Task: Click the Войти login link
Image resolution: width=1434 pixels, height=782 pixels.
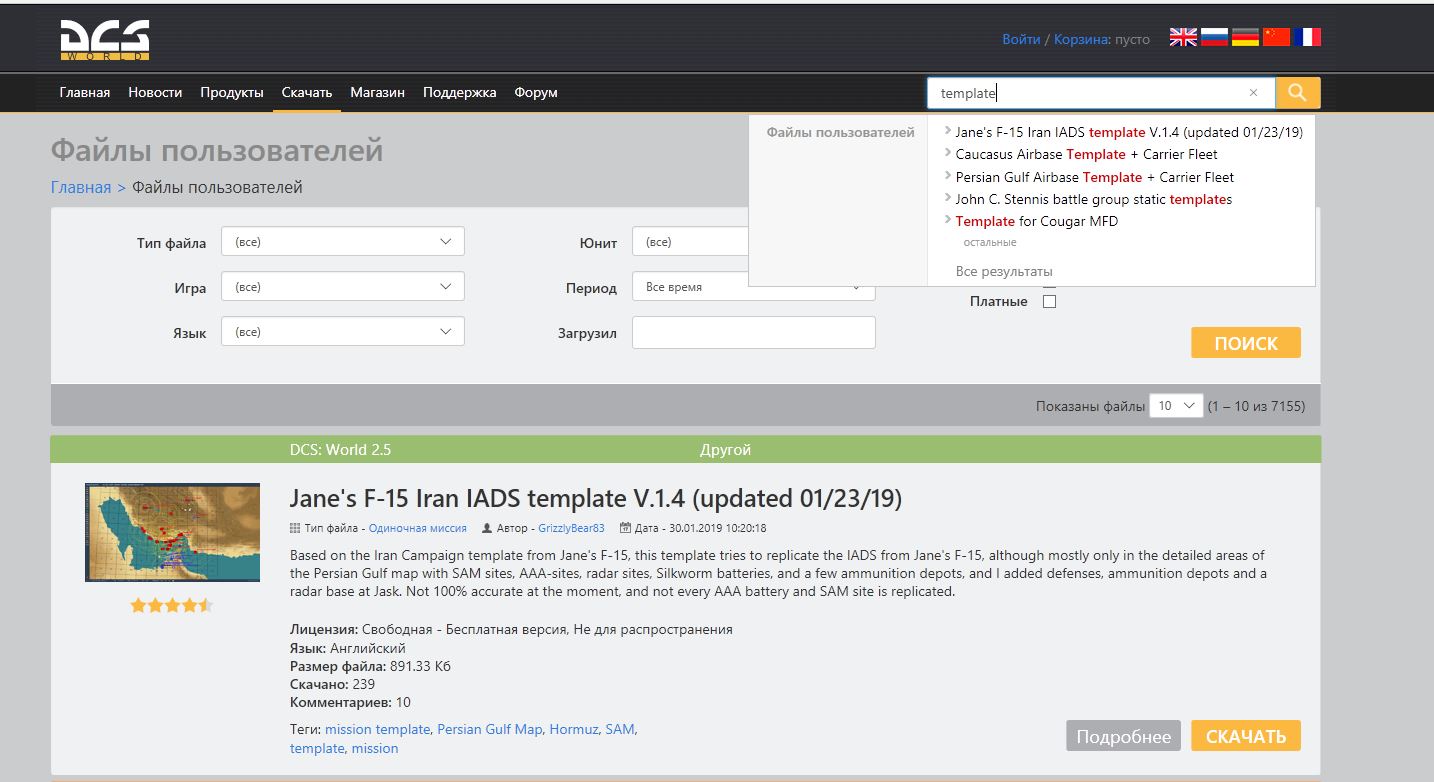Action: tap(1021, 39)
